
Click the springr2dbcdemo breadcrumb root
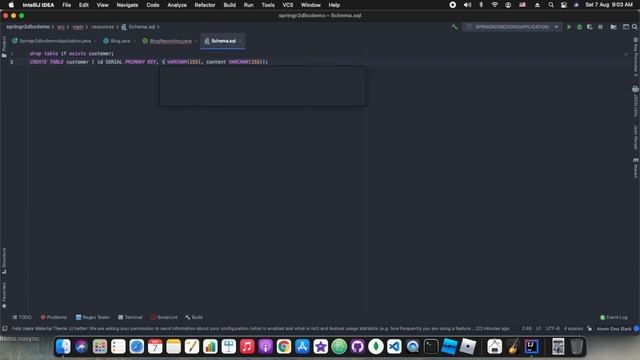(x=28, y=27)
